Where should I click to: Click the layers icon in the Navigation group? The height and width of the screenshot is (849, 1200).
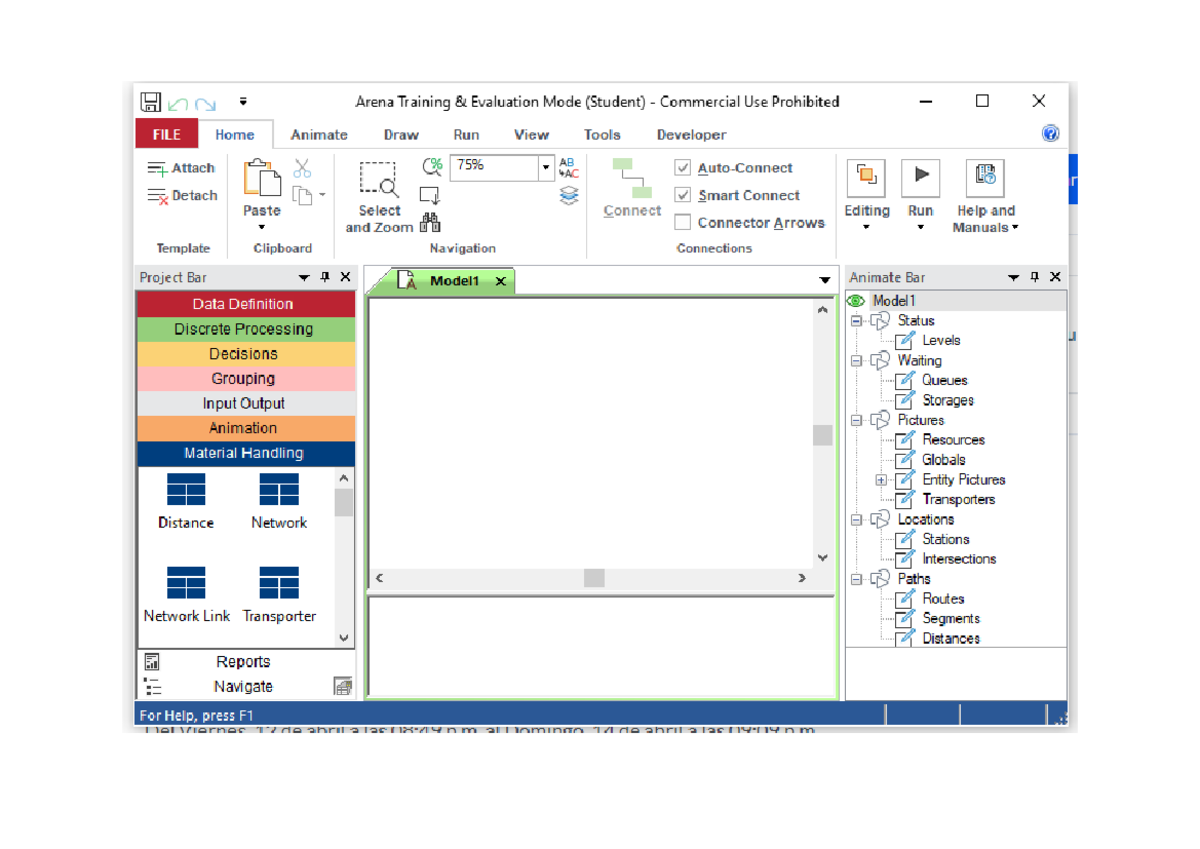click(x=569, y=196)
